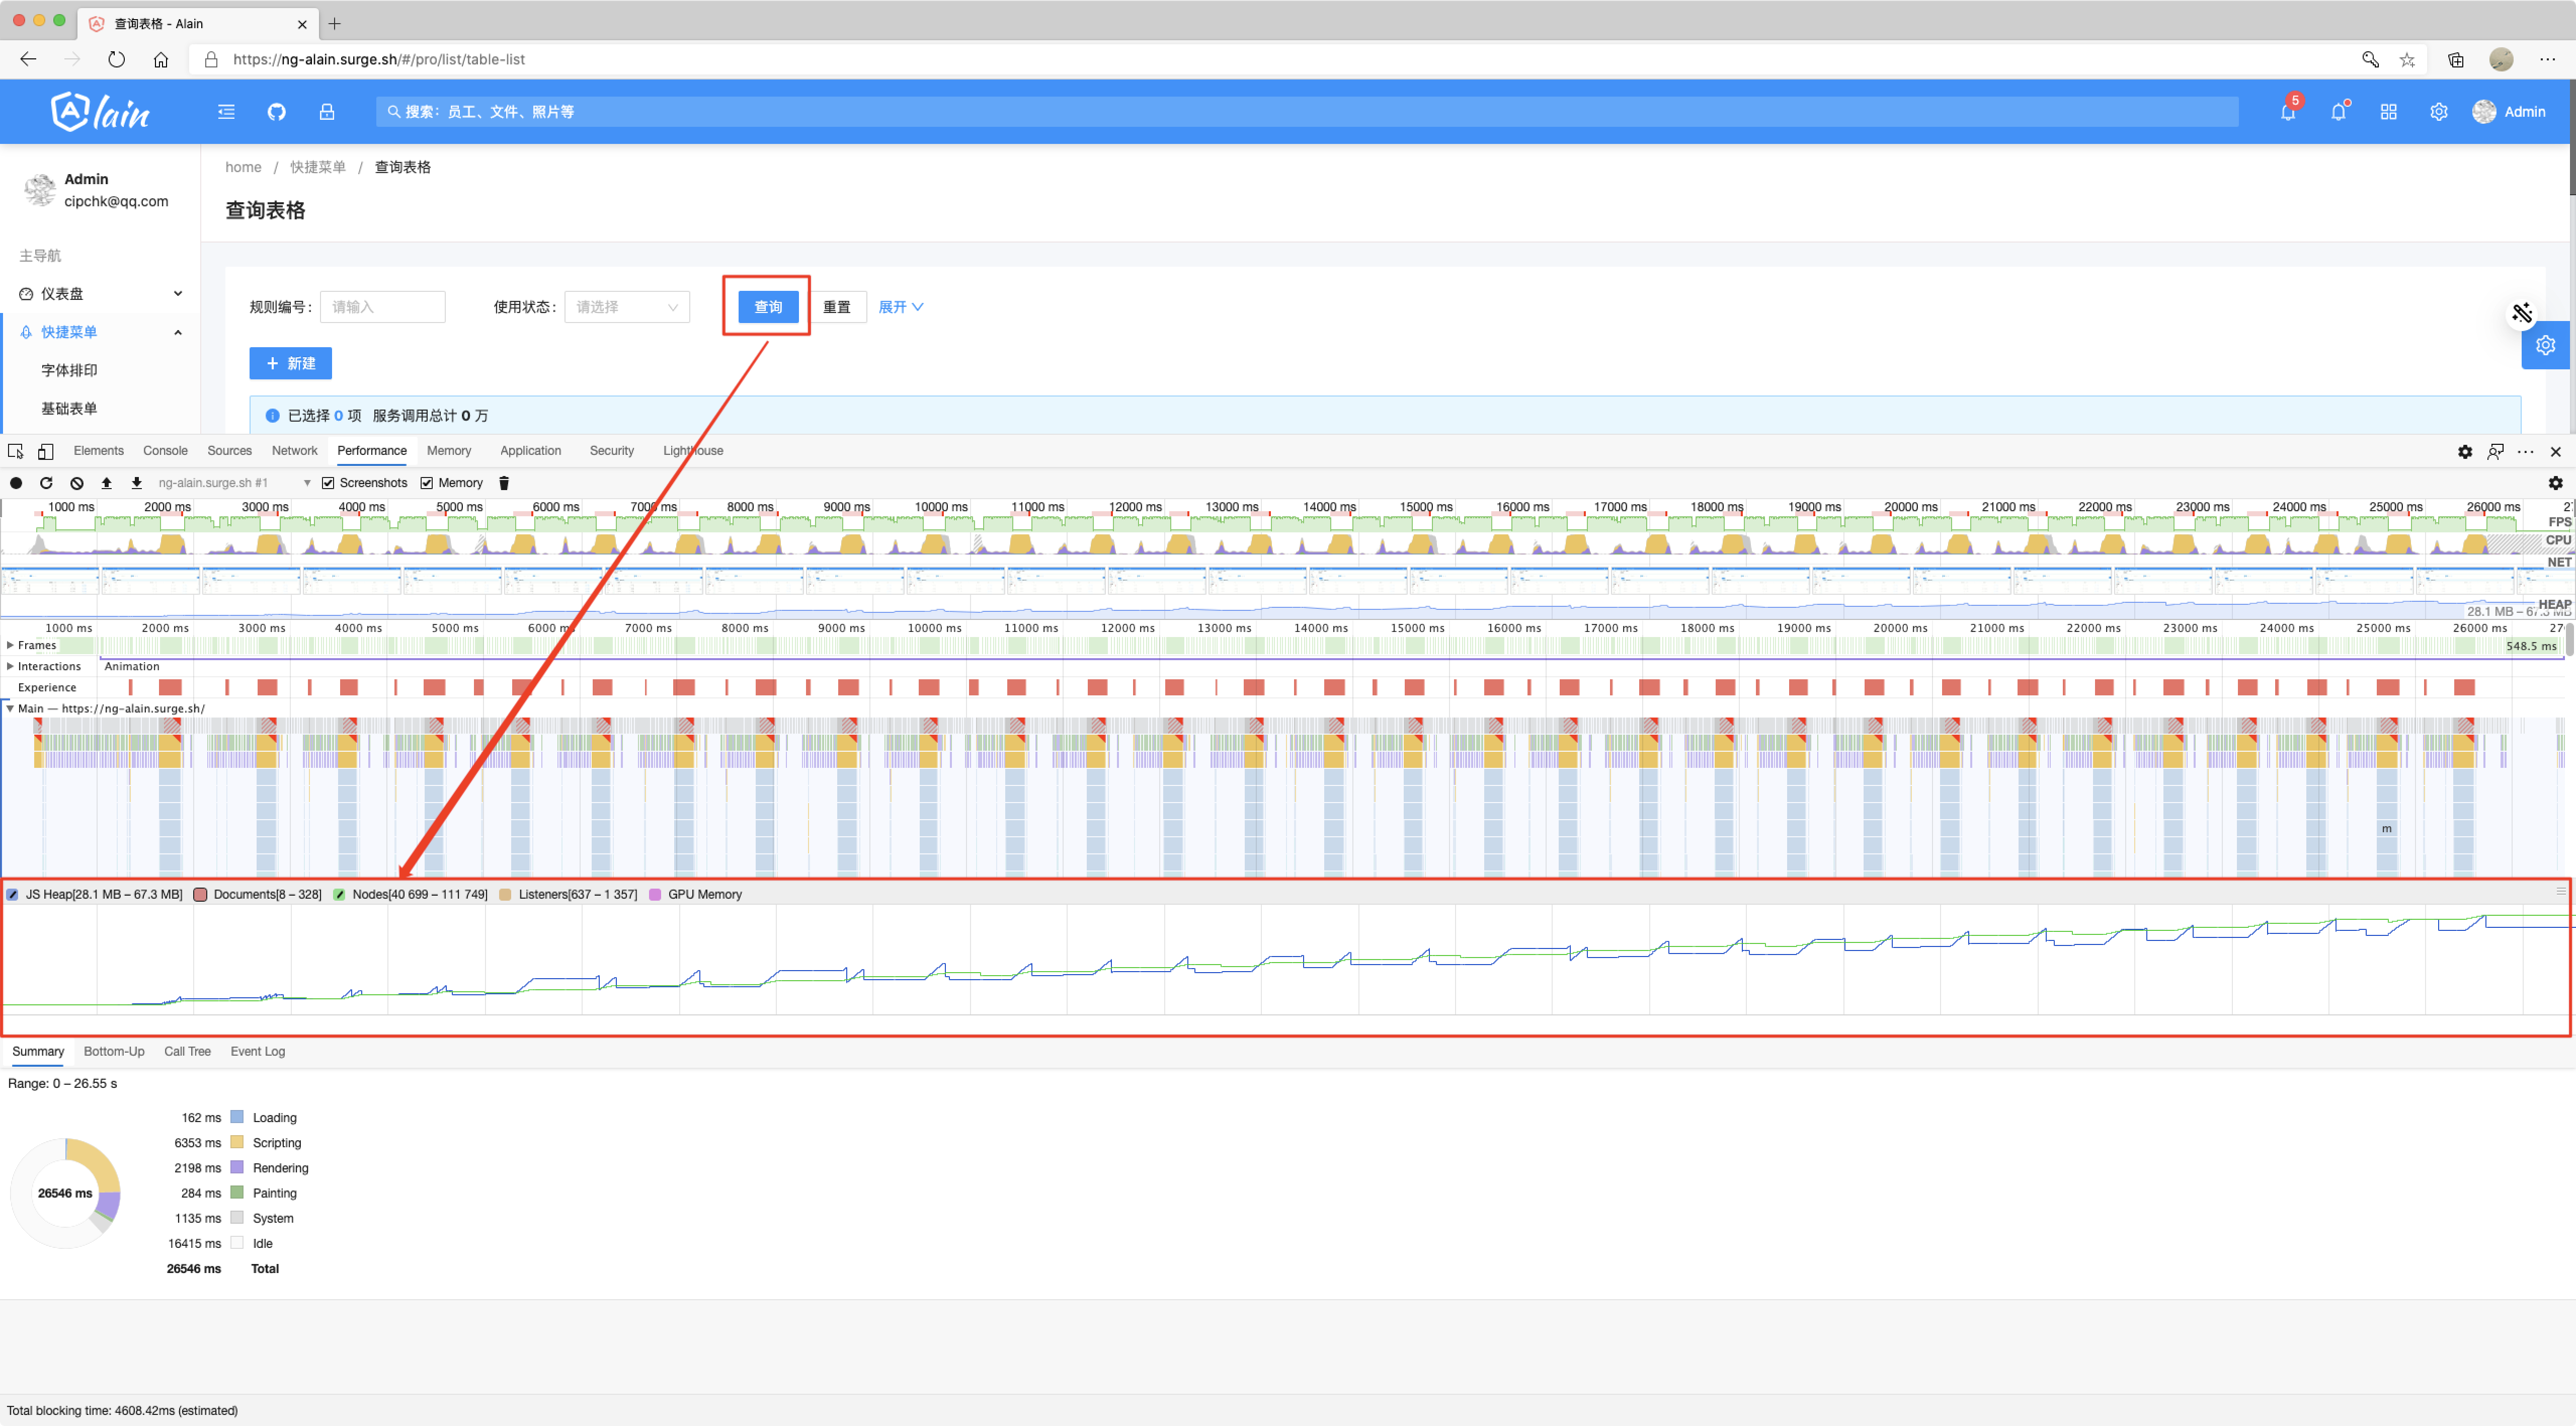Click the lock screen icon in header
This screenshot has height=1426, width=2576.
click(x=327, y=112)
